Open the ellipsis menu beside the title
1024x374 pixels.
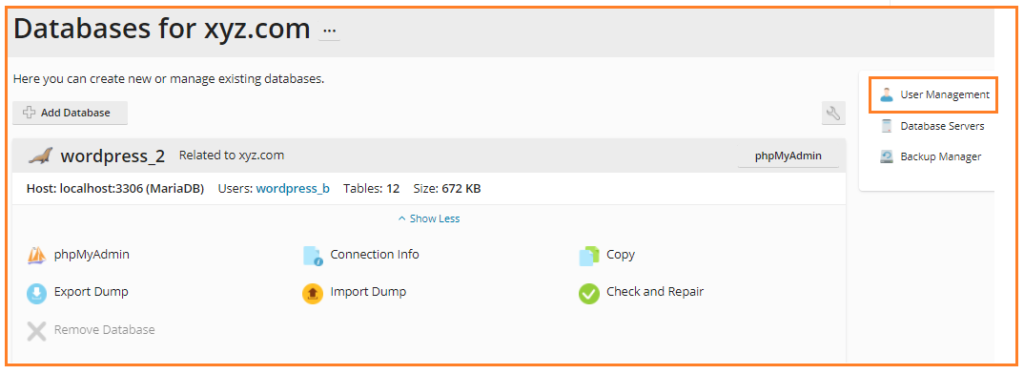[x=329, y=31]
